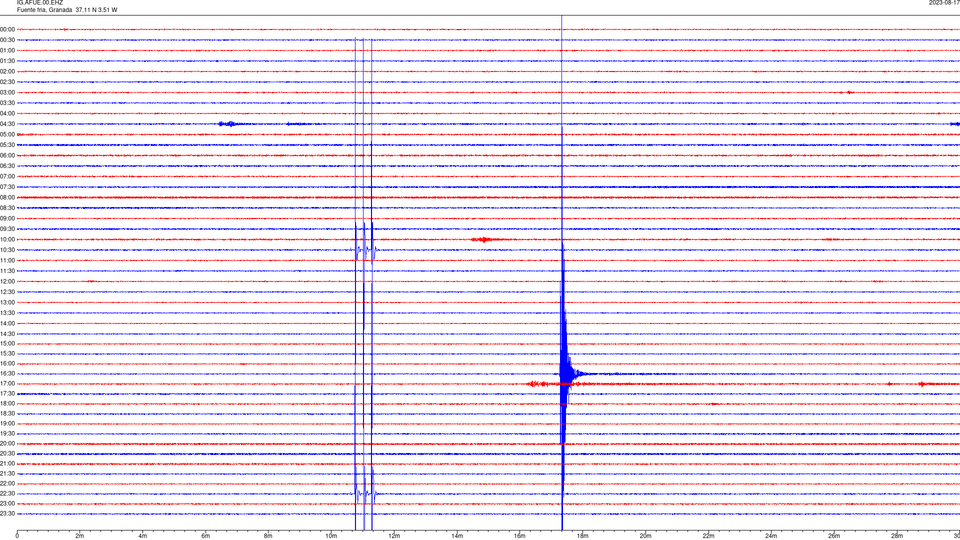This screenshot has height=540, width=960.
Task: Select the 01:00 time label
Action: pyautogui.click(x=7, y=50)
